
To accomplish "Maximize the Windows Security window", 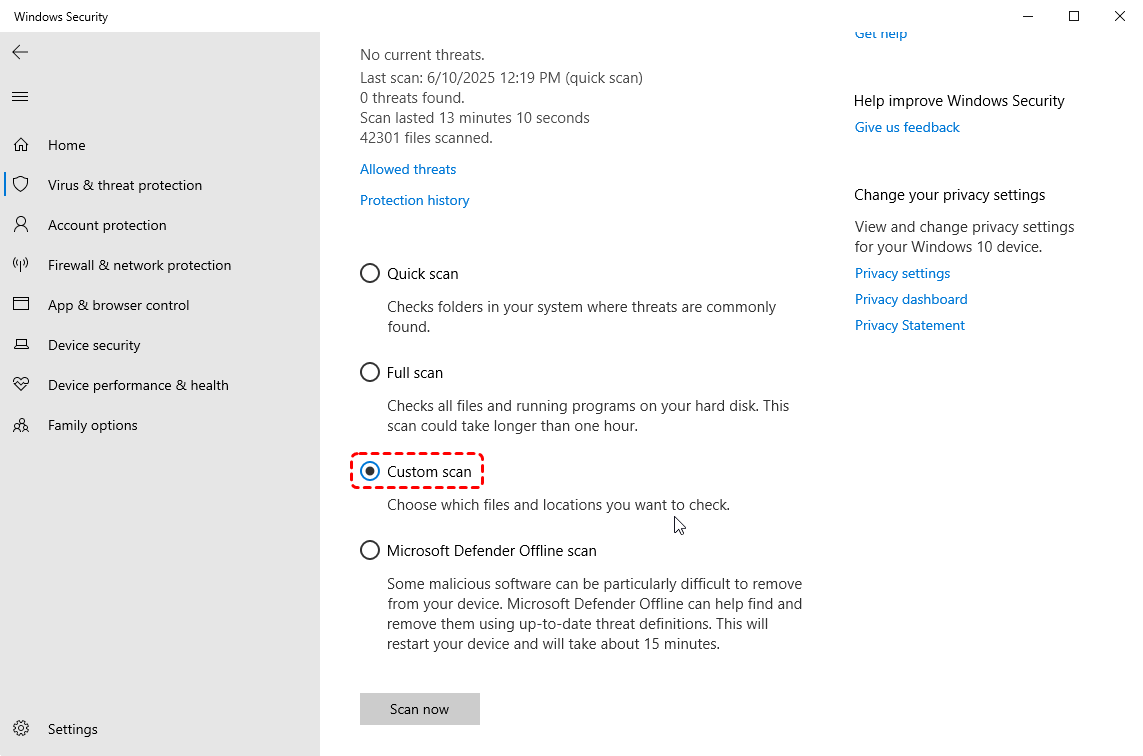I will point(1074,16).
